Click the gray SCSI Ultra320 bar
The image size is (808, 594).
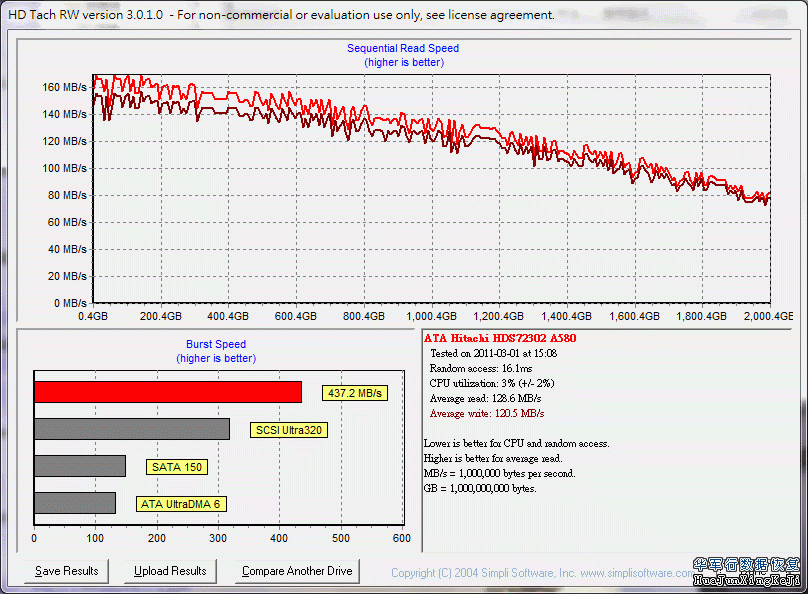[132, 429]
